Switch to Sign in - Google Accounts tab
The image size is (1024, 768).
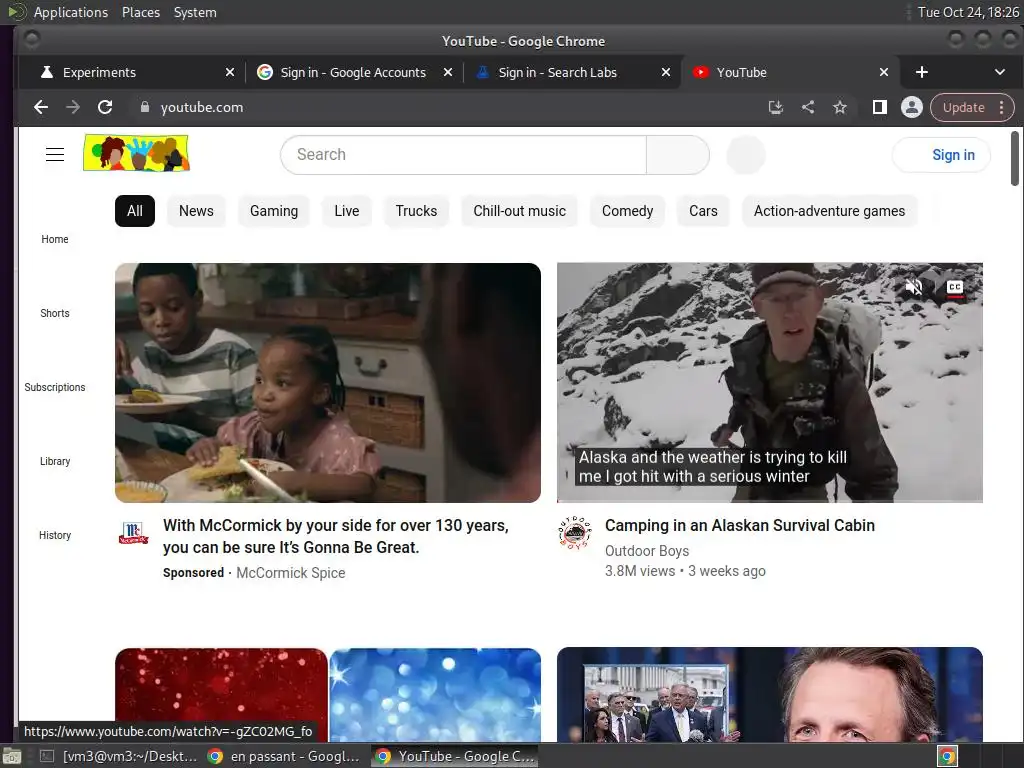(354, 72)
